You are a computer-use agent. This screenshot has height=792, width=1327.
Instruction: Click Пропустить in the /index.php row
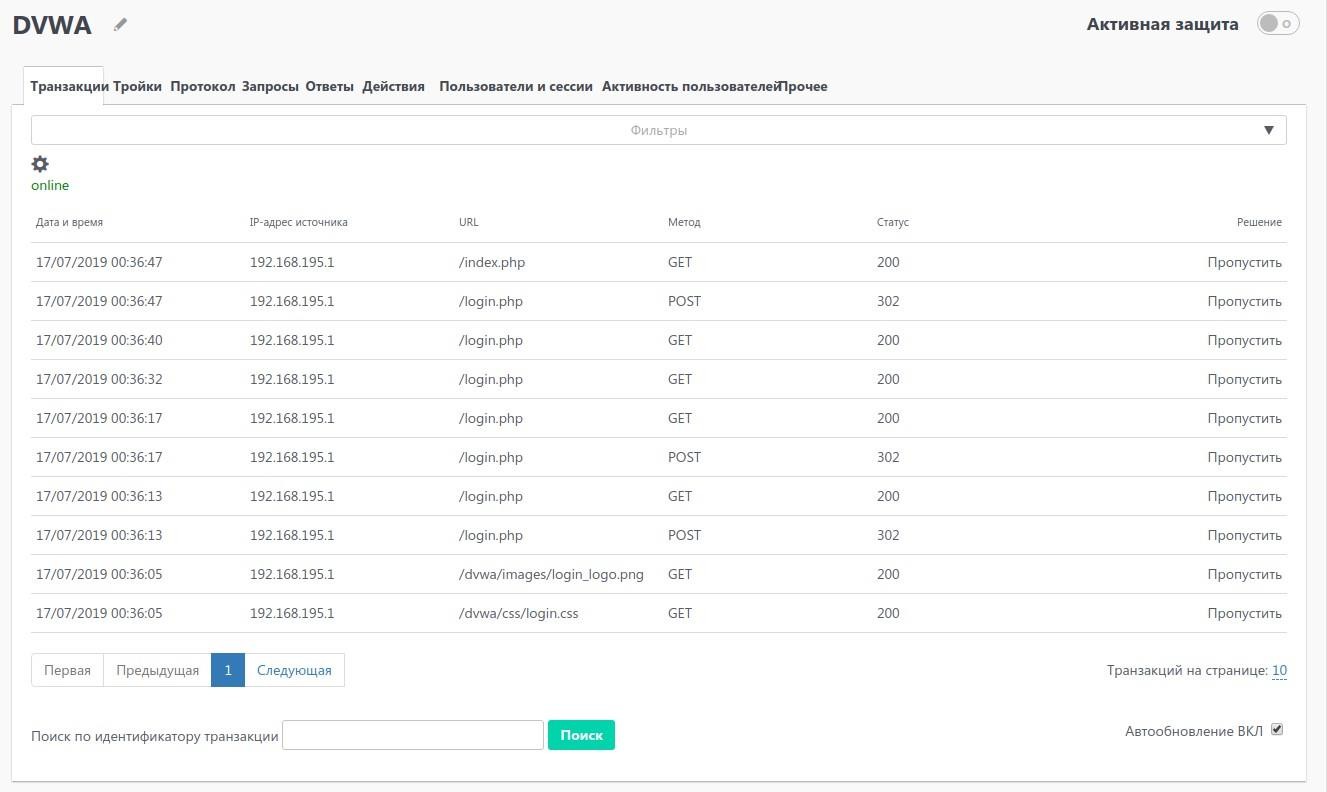click(1244, 262)
